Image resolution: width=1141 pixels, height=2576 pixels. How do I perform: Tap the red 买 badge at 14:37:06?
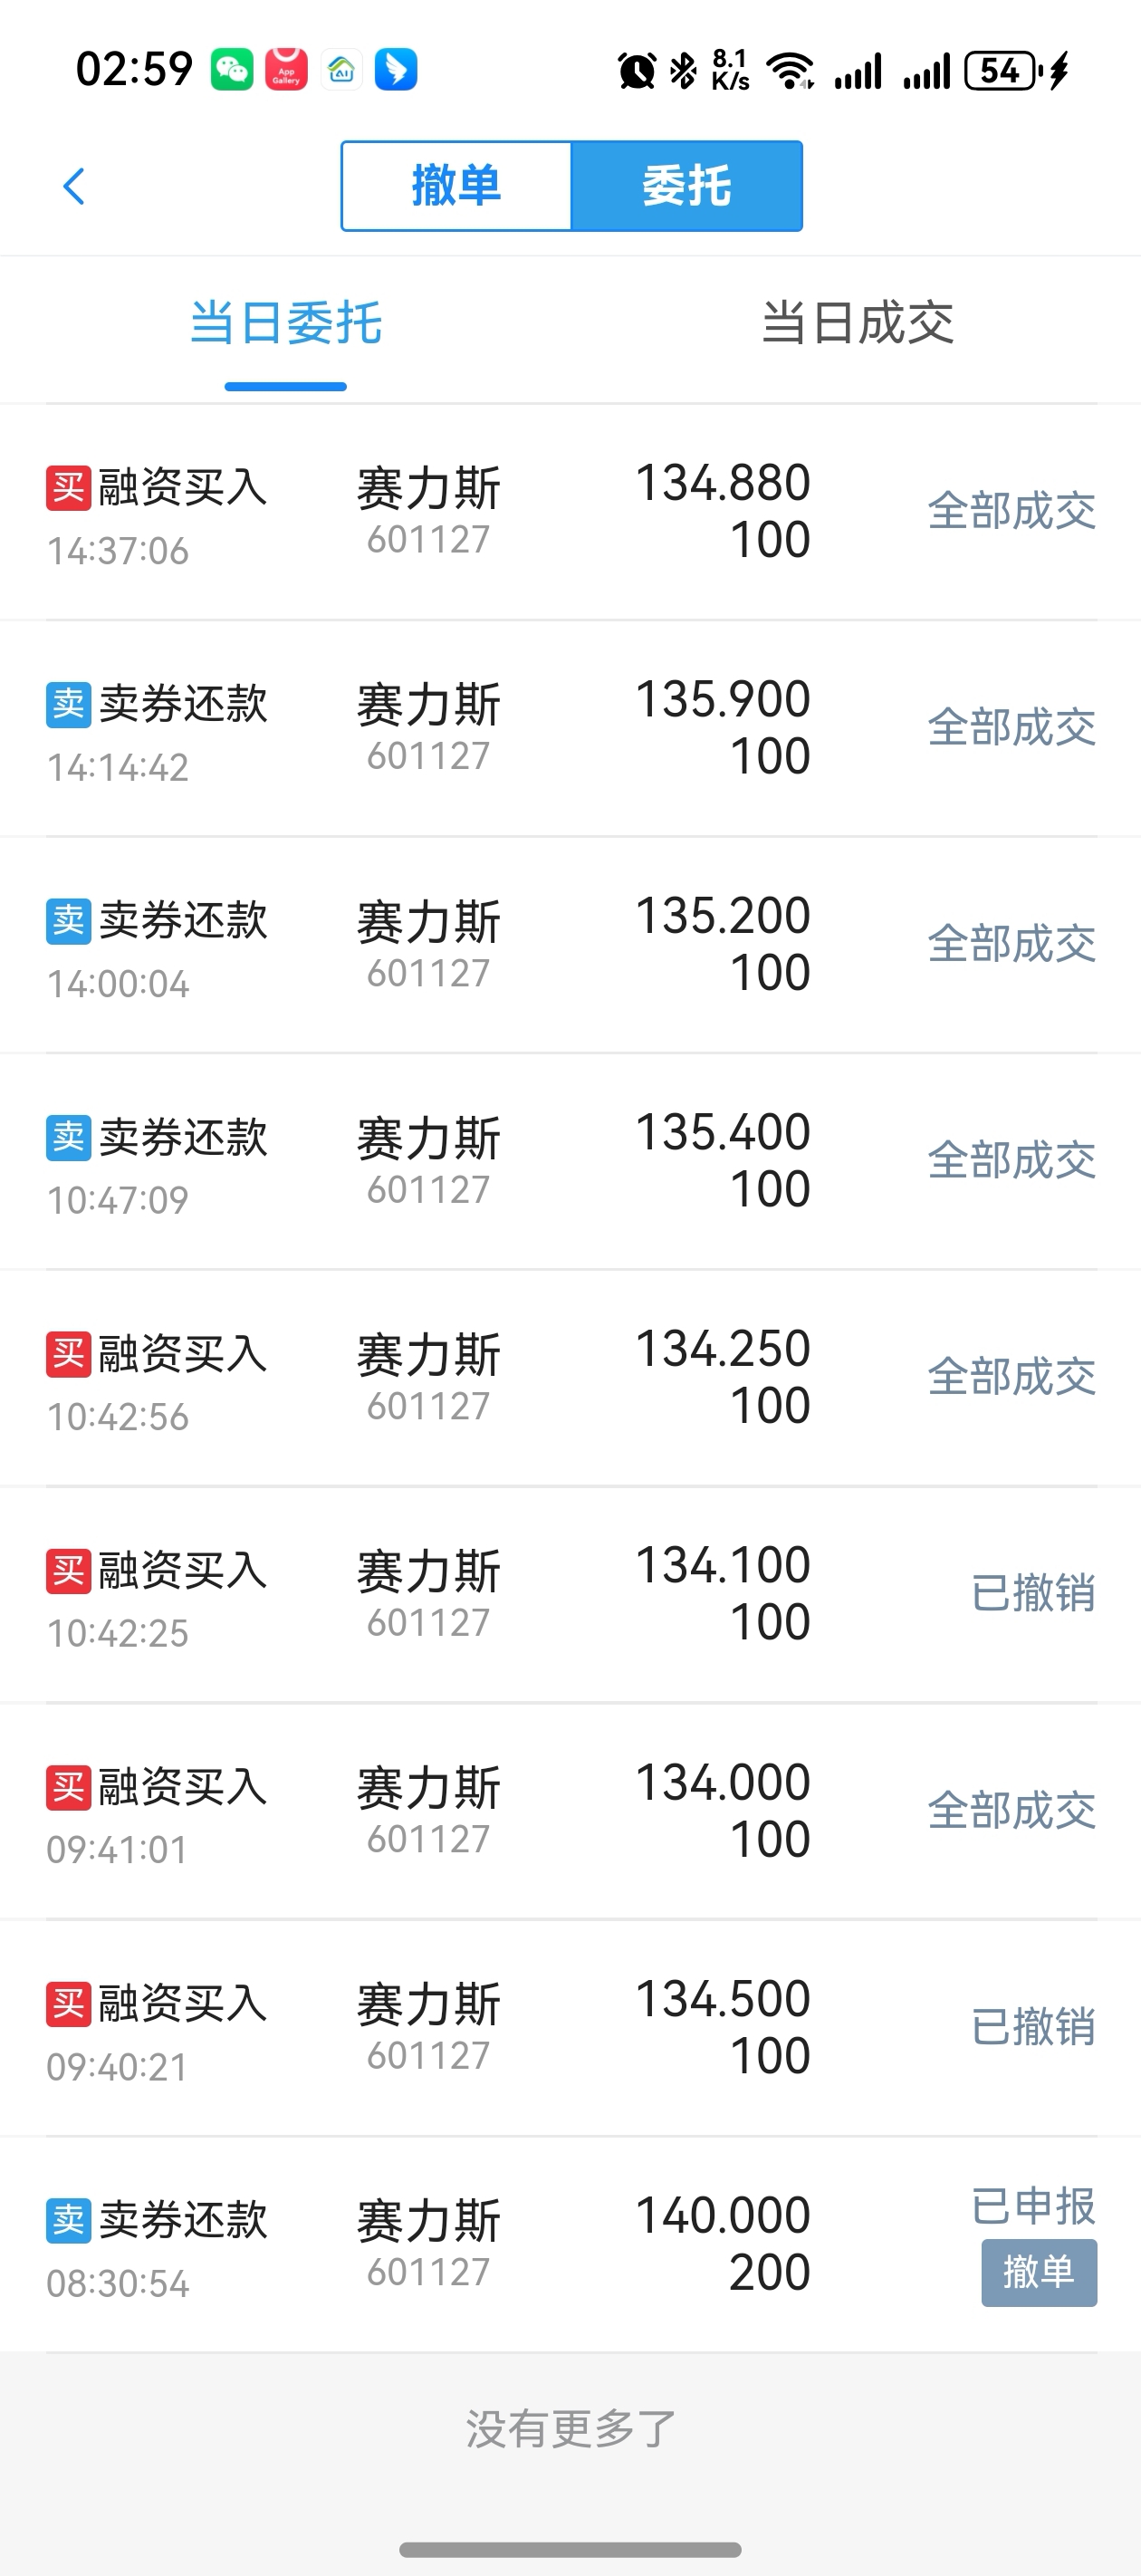point(69,488)
